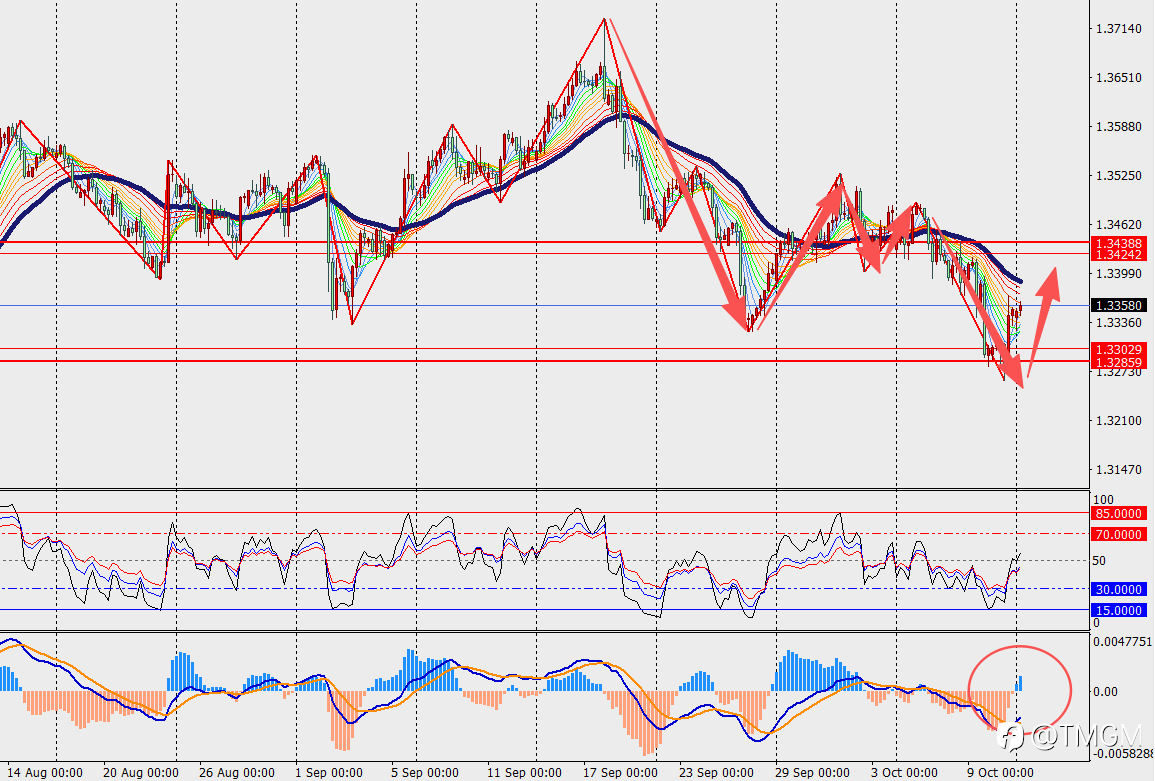Click the 85.0000 overbought level label

pos(1118,514)
